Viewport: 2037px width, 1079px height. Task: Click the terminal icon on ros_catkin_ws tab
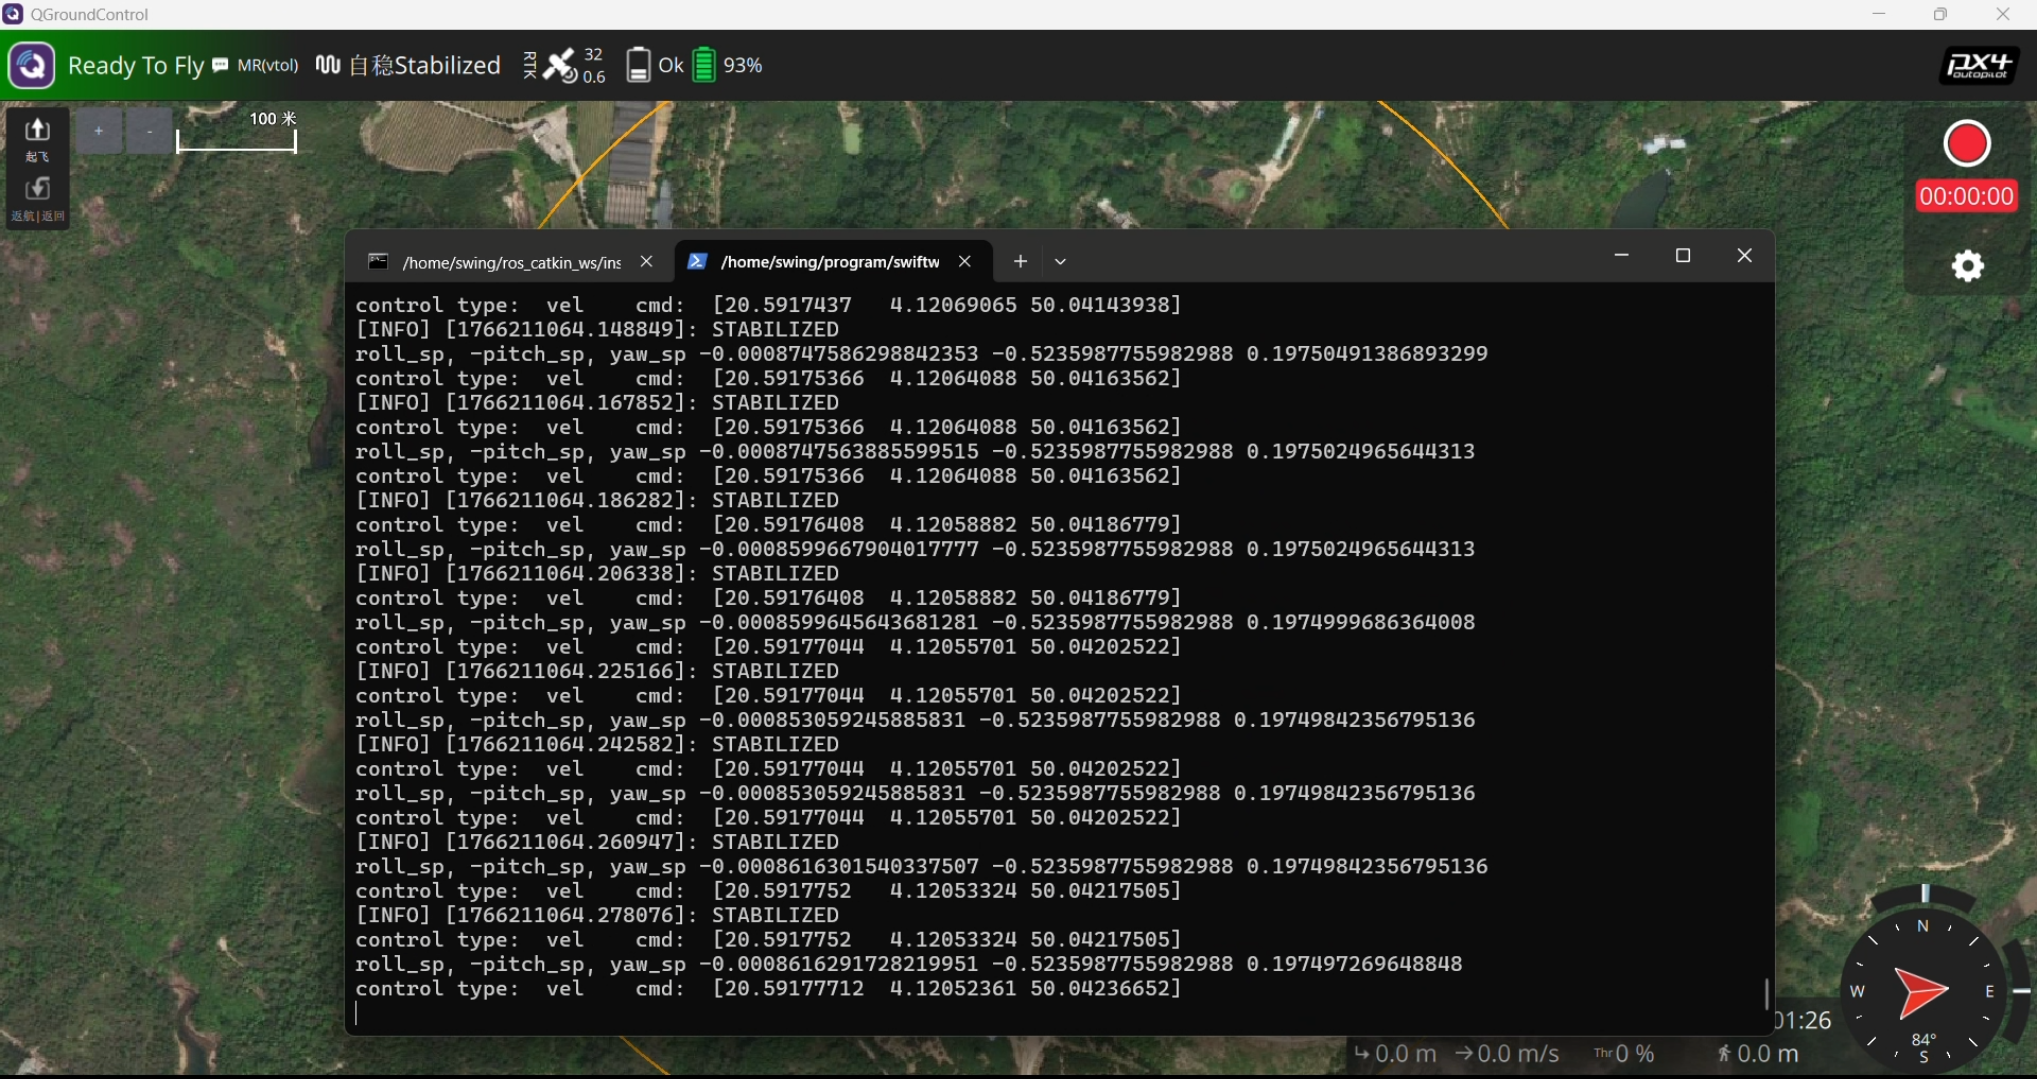pos(378,262)
